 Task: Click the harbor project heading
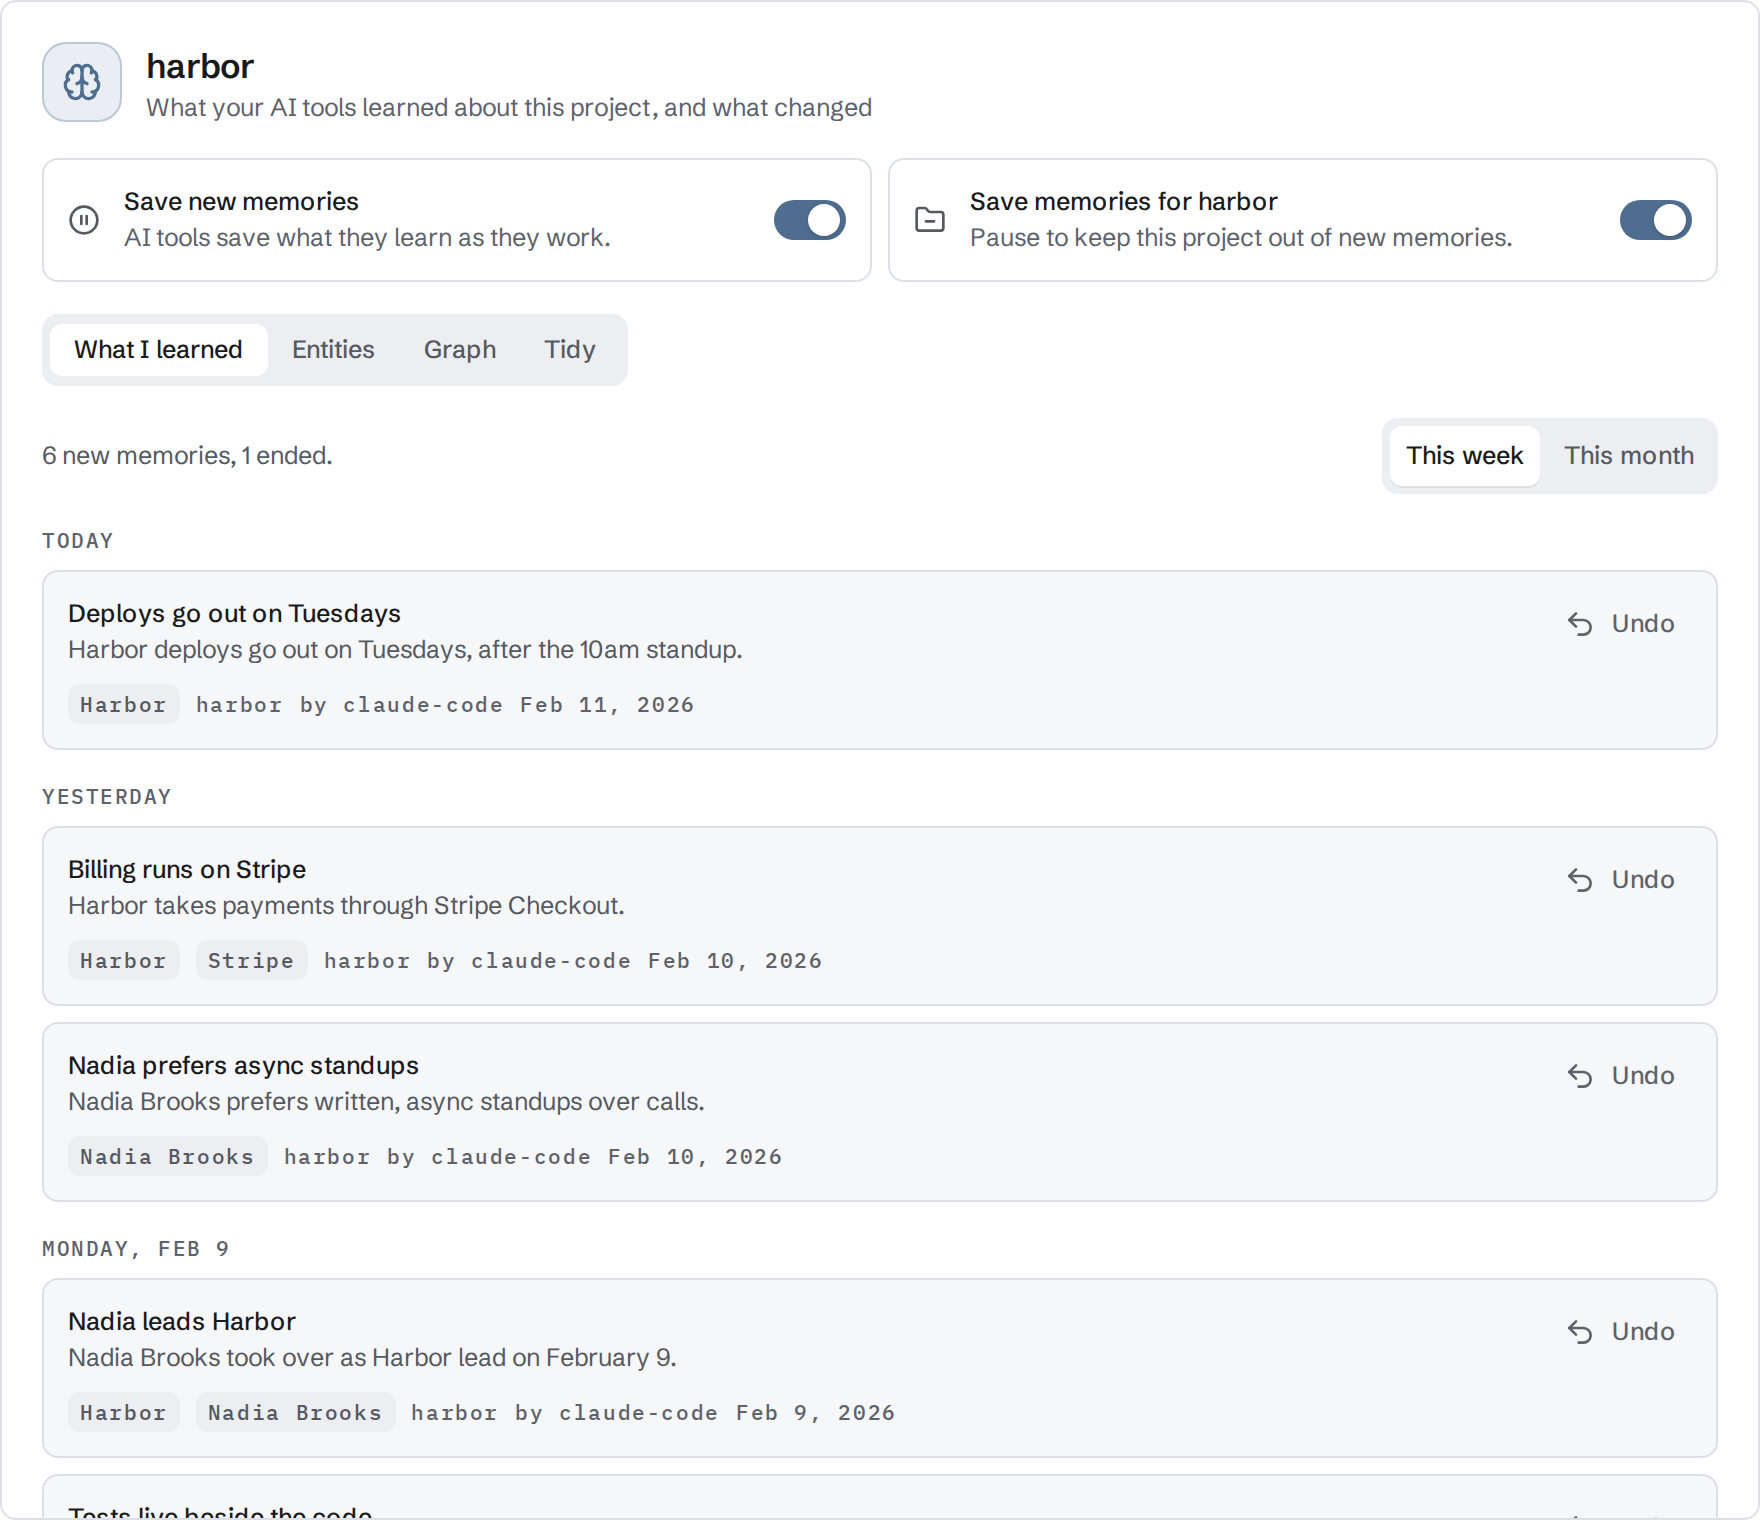200,66
